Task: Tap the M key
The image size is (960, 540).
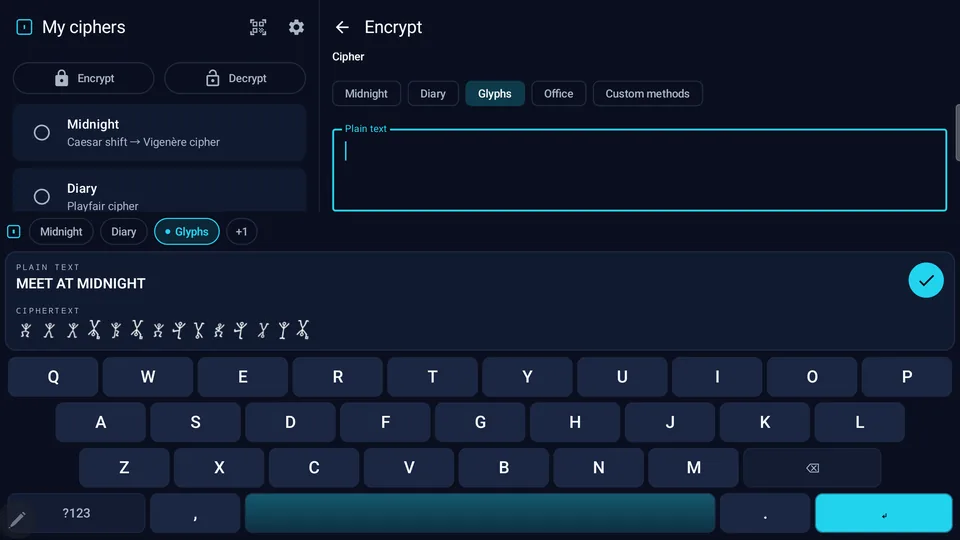Action: [x=694, y=468]
